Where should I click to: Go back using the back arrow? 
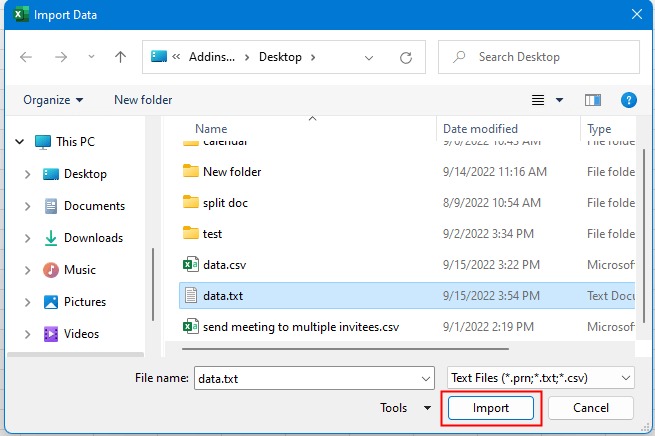click(x=26, y=57)
